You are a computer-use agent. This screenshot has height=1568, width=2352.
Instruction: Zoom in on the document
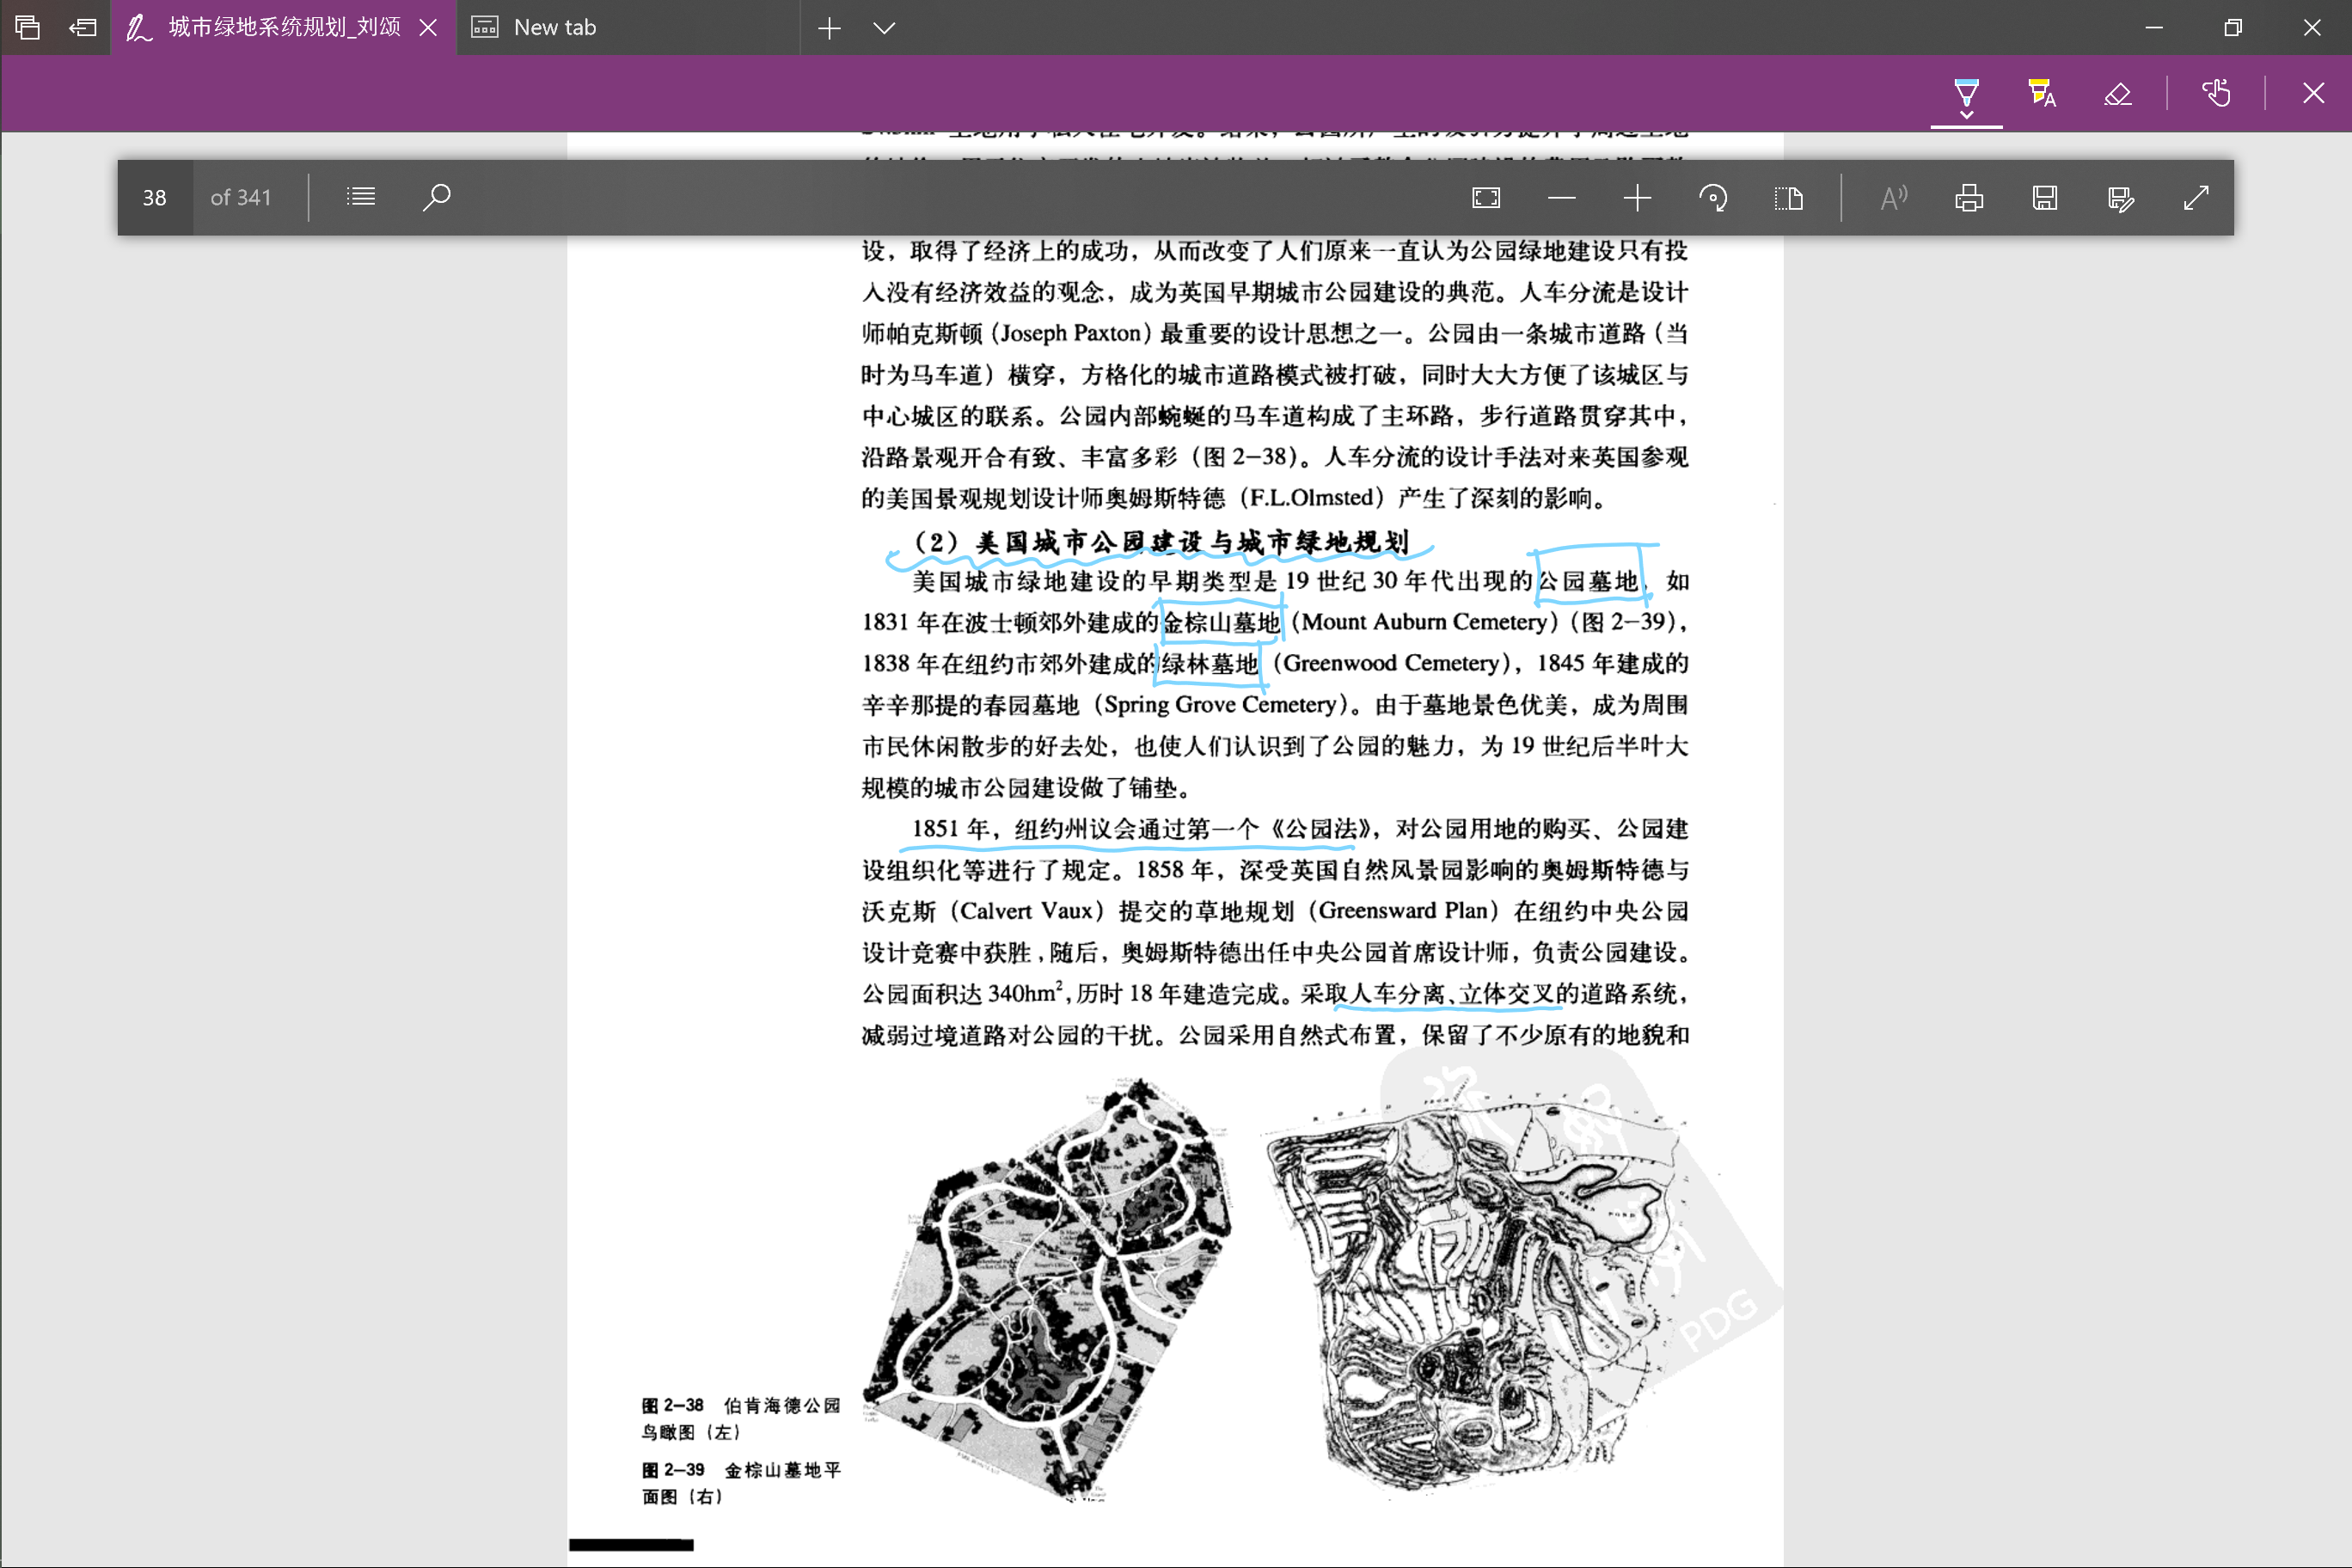tap(1637, 197)
